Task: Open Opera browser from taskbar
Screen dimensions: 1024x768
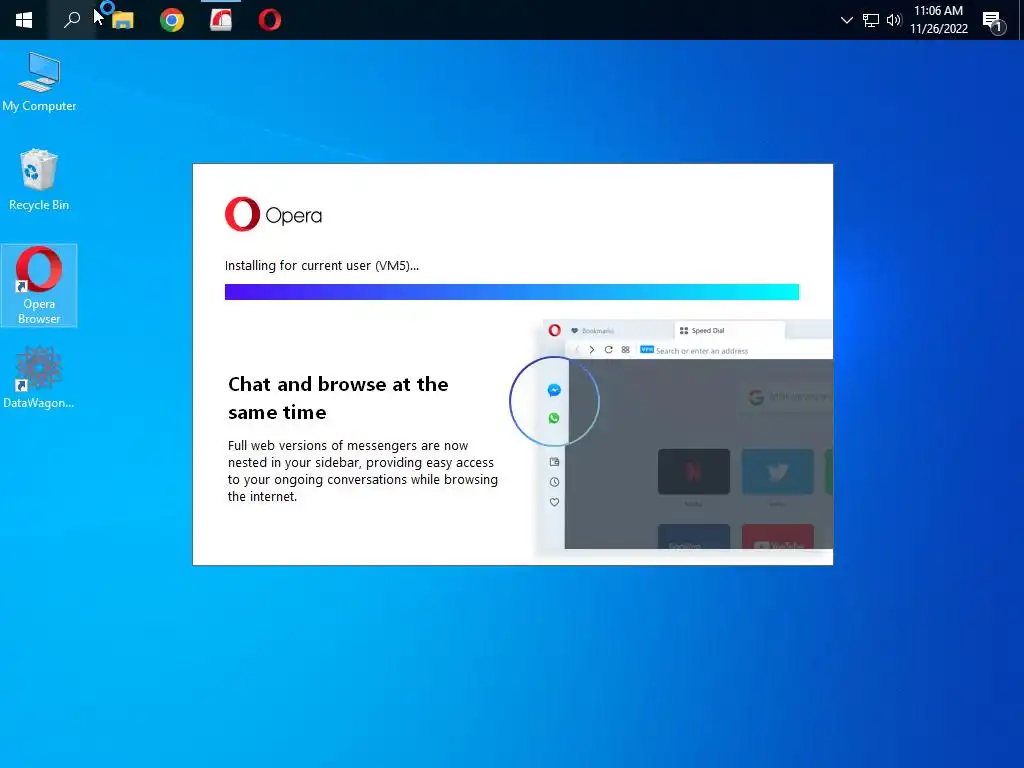Action: (270, 20)
